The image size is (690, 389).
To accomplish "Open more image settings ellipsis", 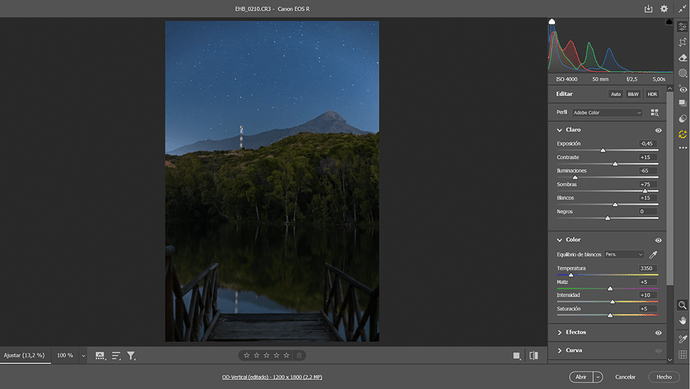I will (x=683, y=148).
